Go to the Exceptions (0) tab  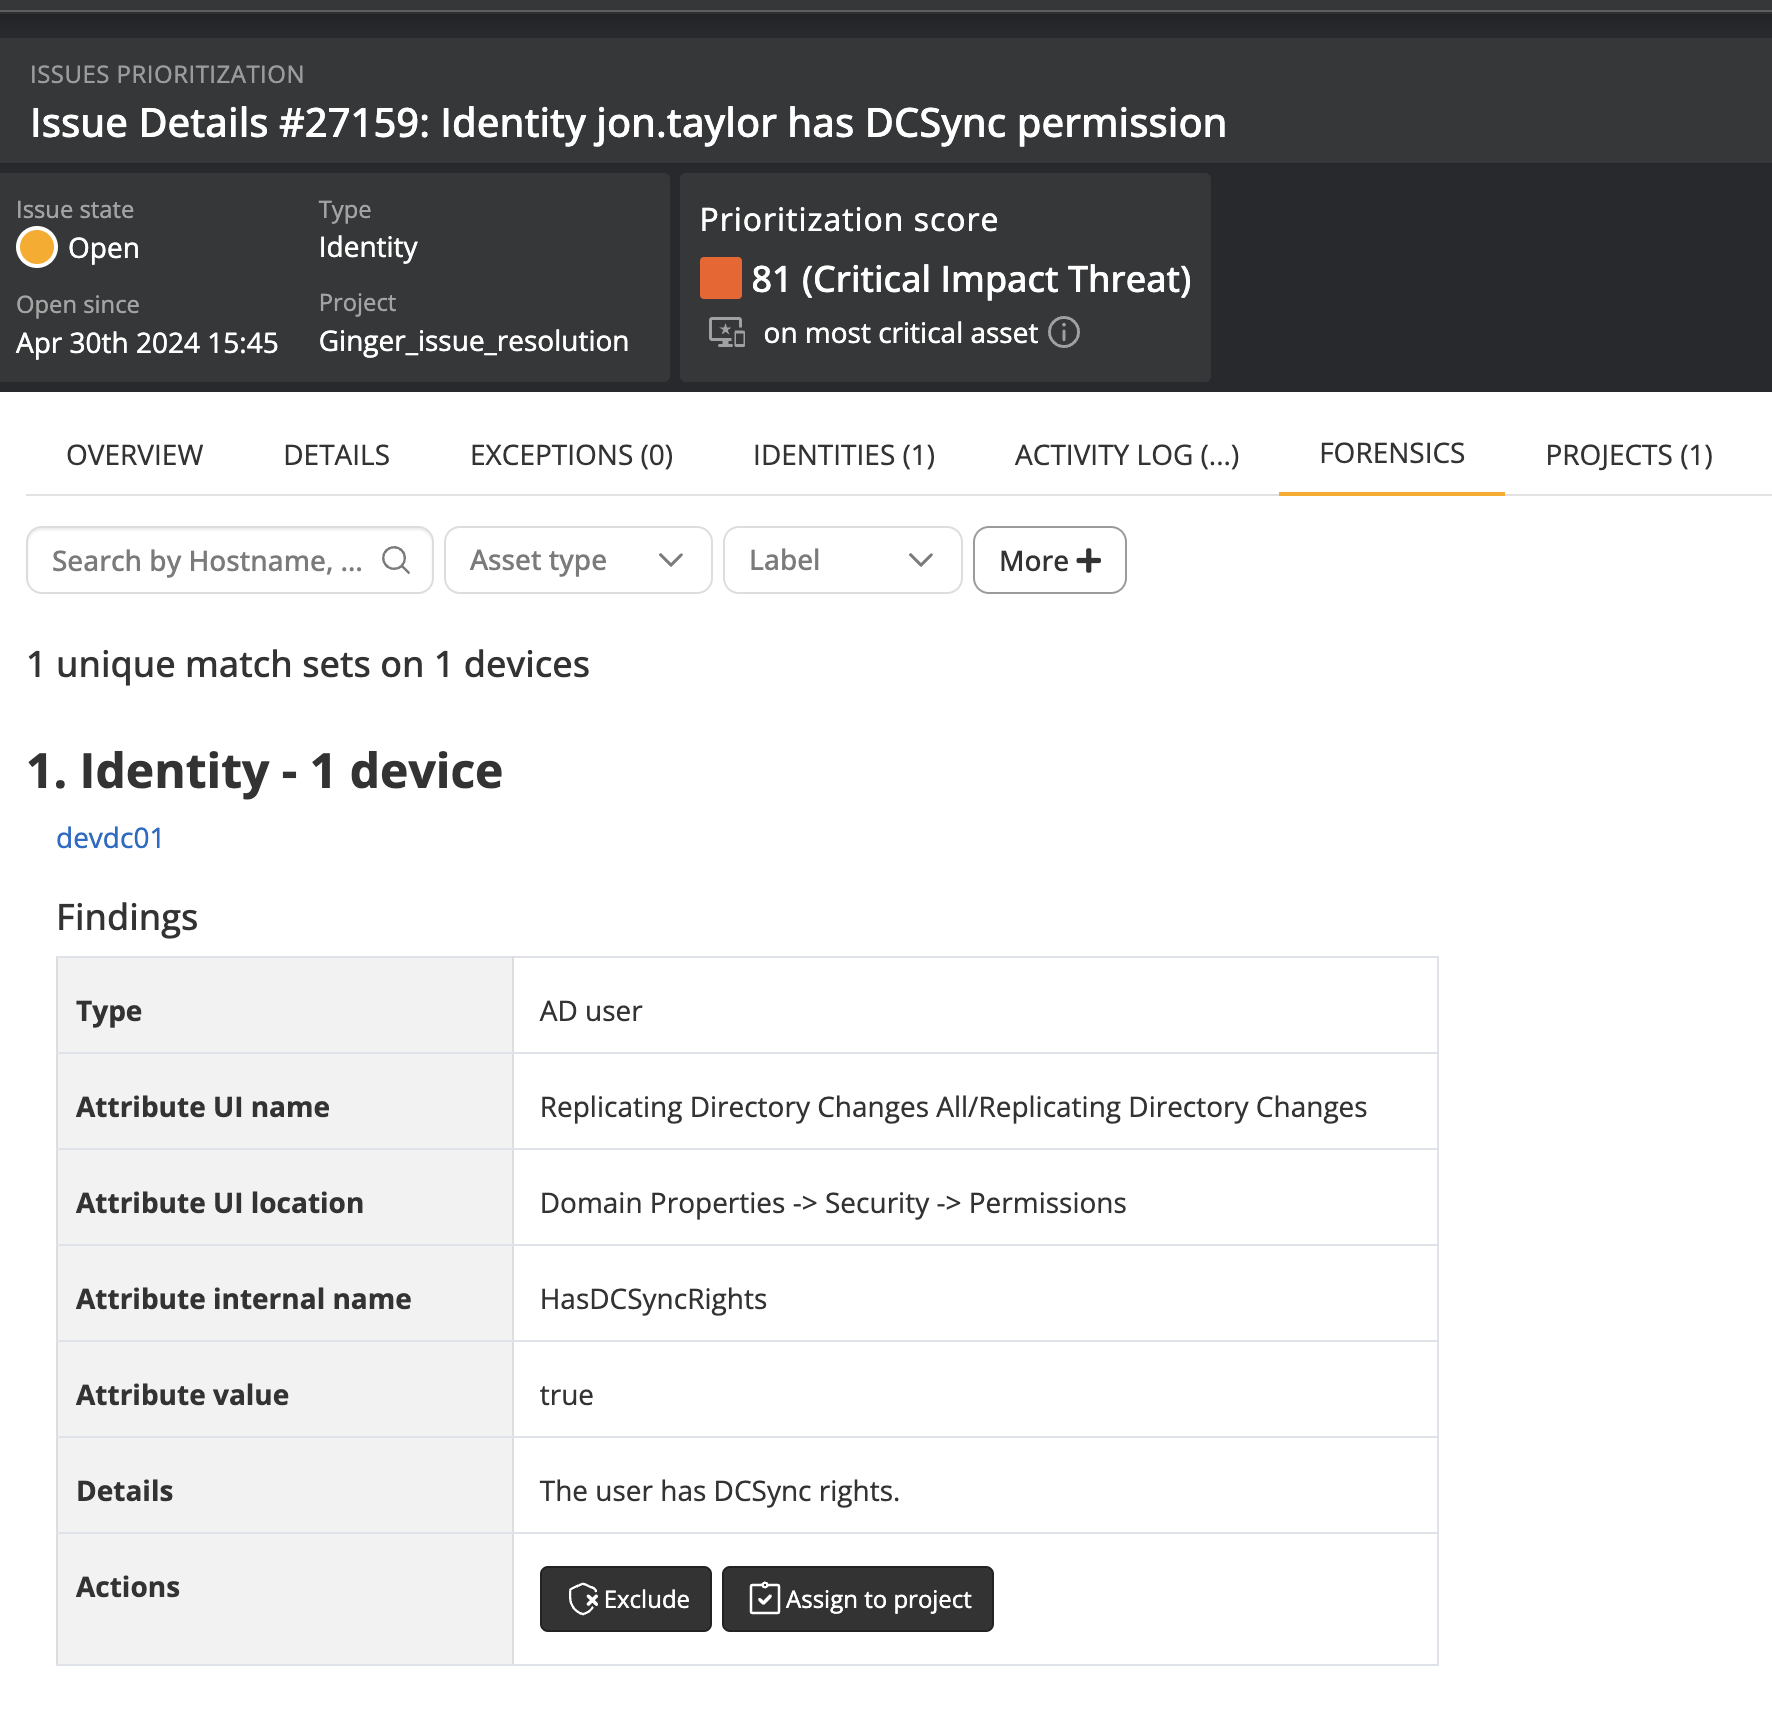tap(571, 455)
